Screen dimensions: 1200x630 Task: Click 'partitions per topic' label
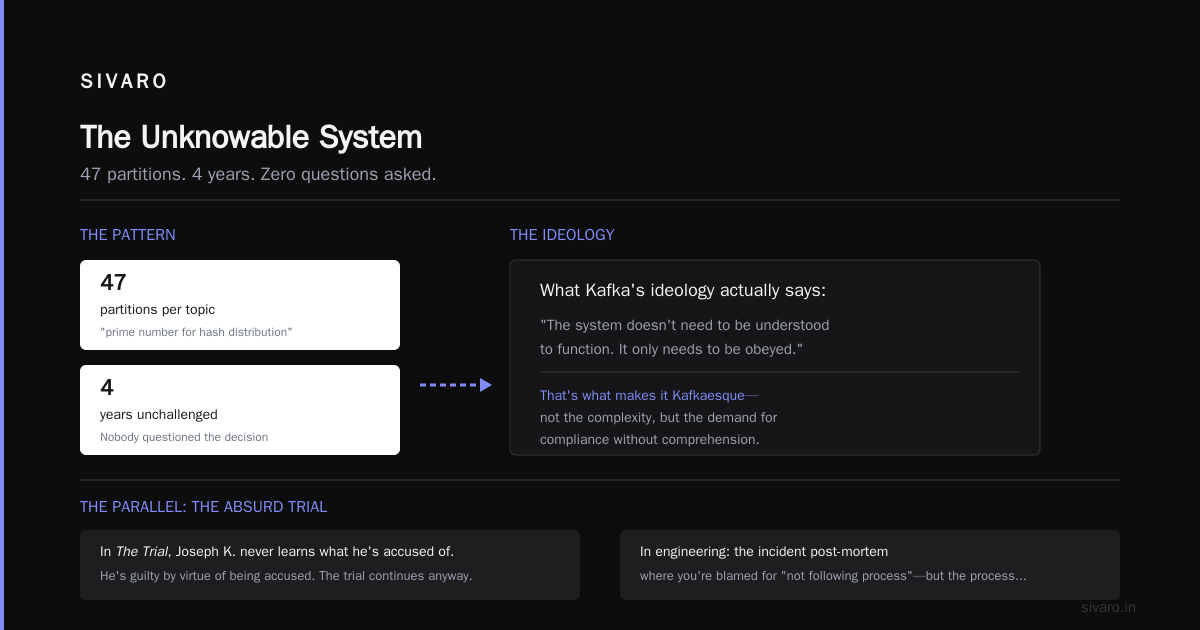pyautogui.click(x=157, y=310)
